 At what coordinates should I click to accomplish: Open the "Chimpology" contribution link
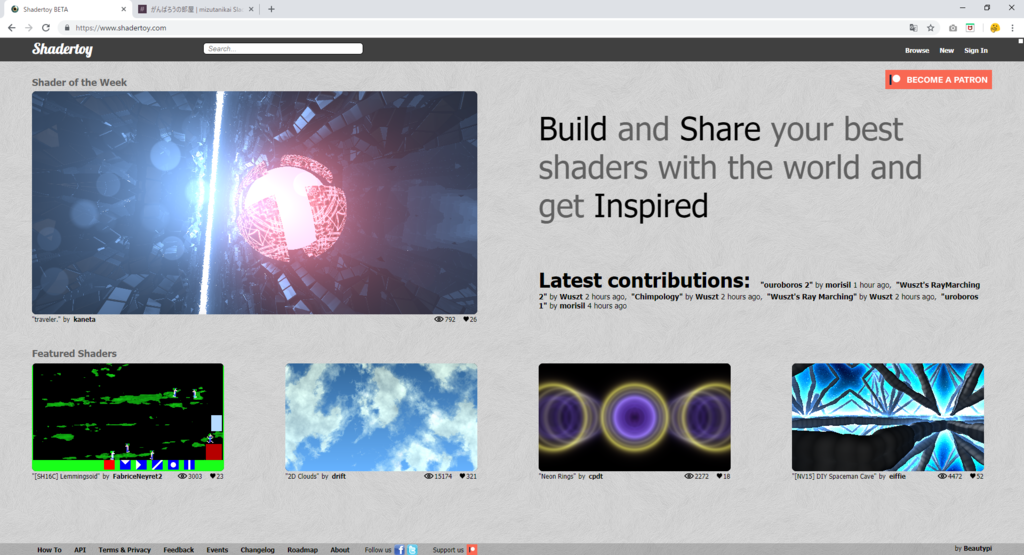coord(657,296)
